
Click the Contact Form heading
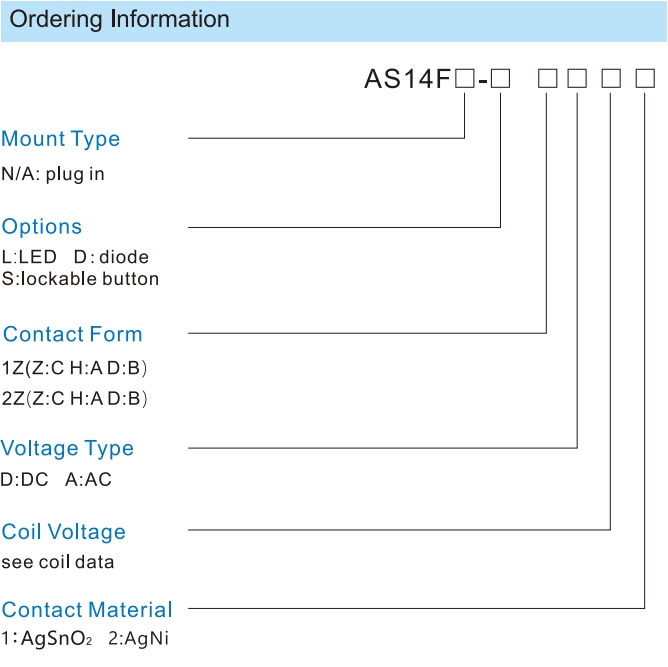click(x=72, y=334)
